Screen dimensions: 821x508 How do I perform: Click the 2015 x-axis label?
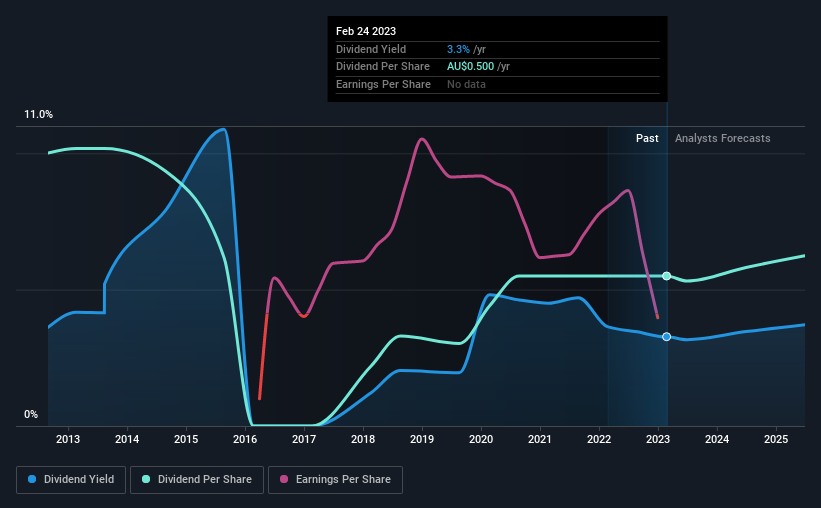click(186, 439)
